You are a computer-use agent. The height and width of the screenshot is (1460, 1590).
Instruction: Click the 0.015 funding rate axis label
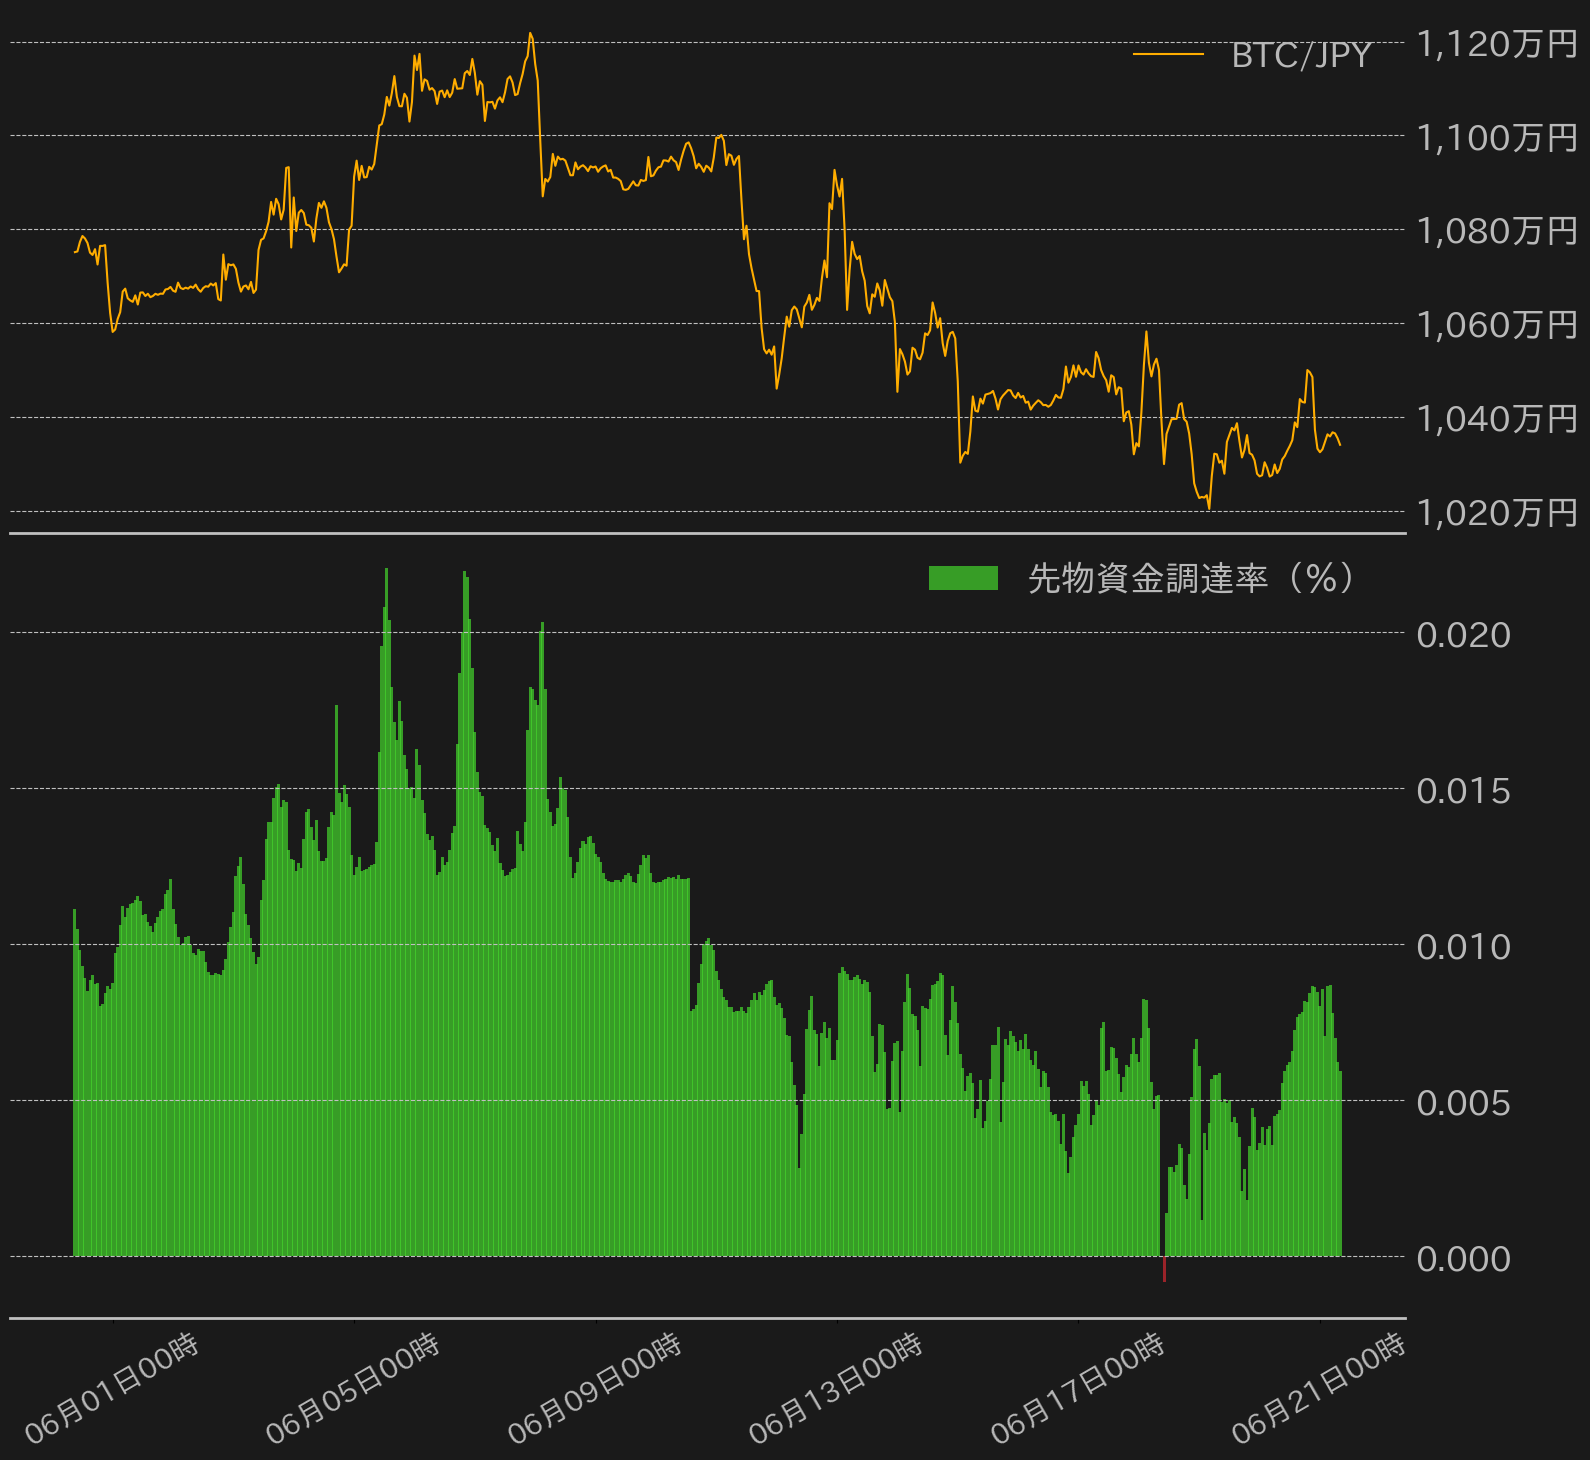pos(1464,790)
